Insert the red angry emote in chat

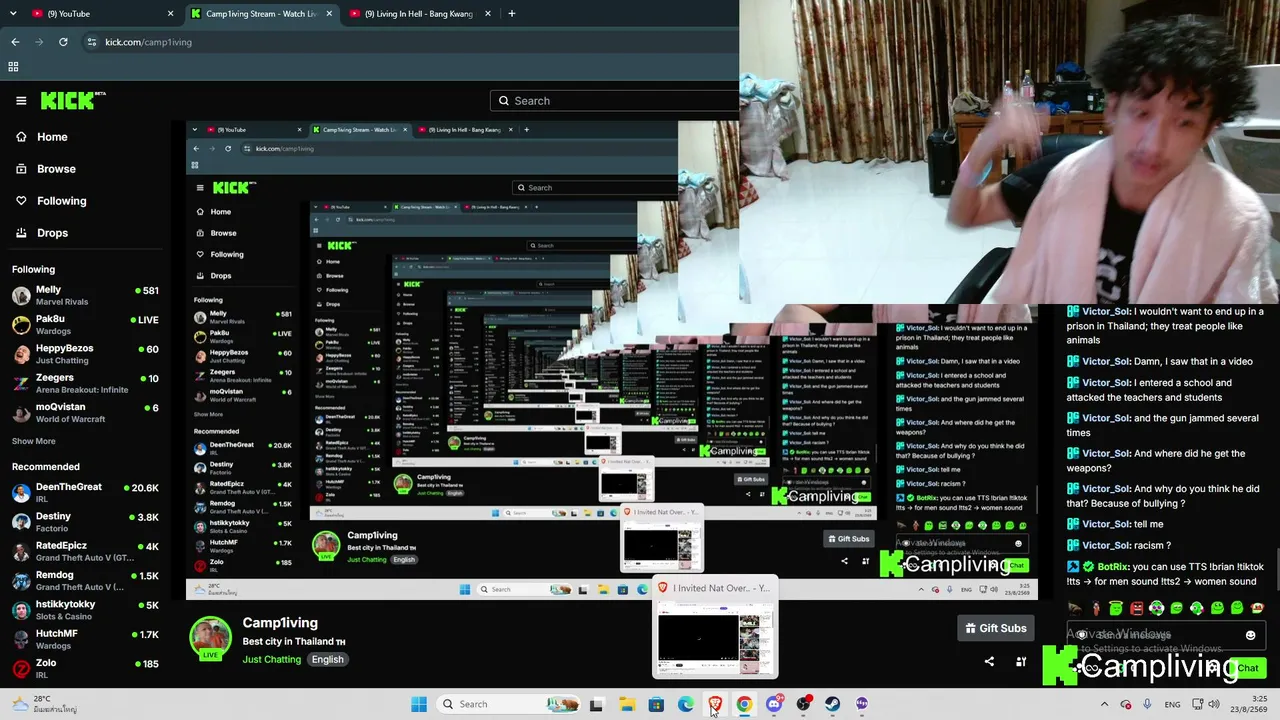[x=1136, y=608]
